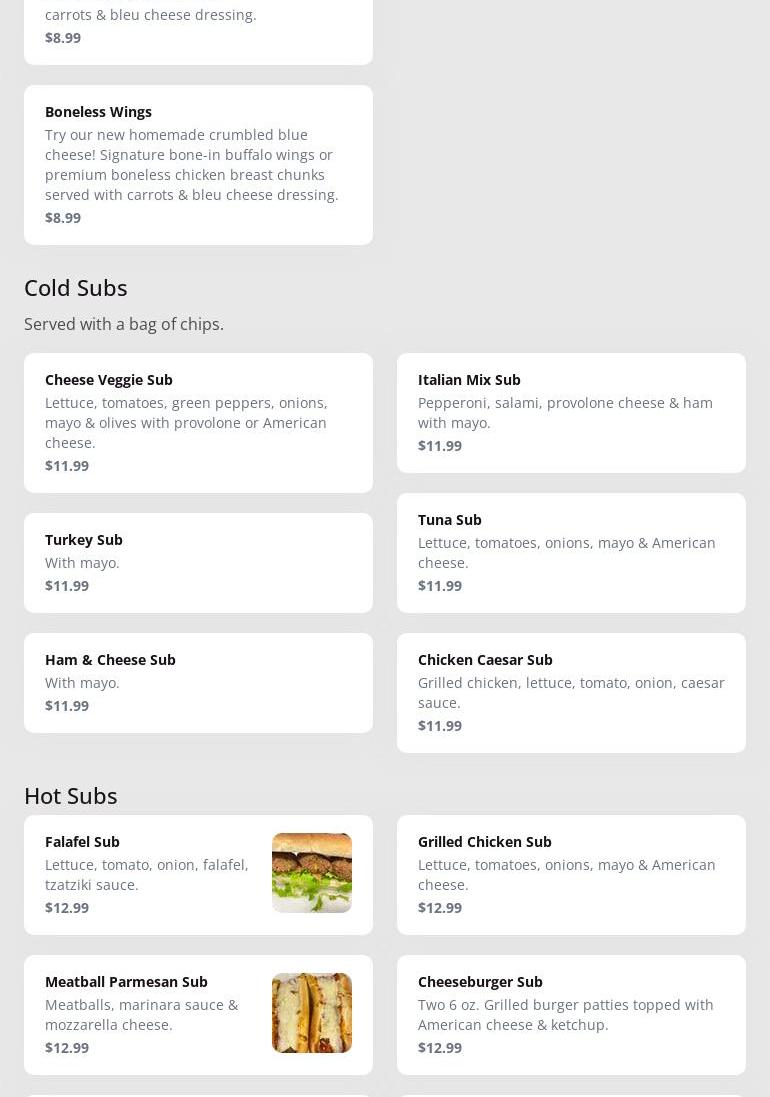The height and width of the screenshot is (1097, 770).
Task: Click the Cold Subs section heading
Action: [x=76, y=288]
